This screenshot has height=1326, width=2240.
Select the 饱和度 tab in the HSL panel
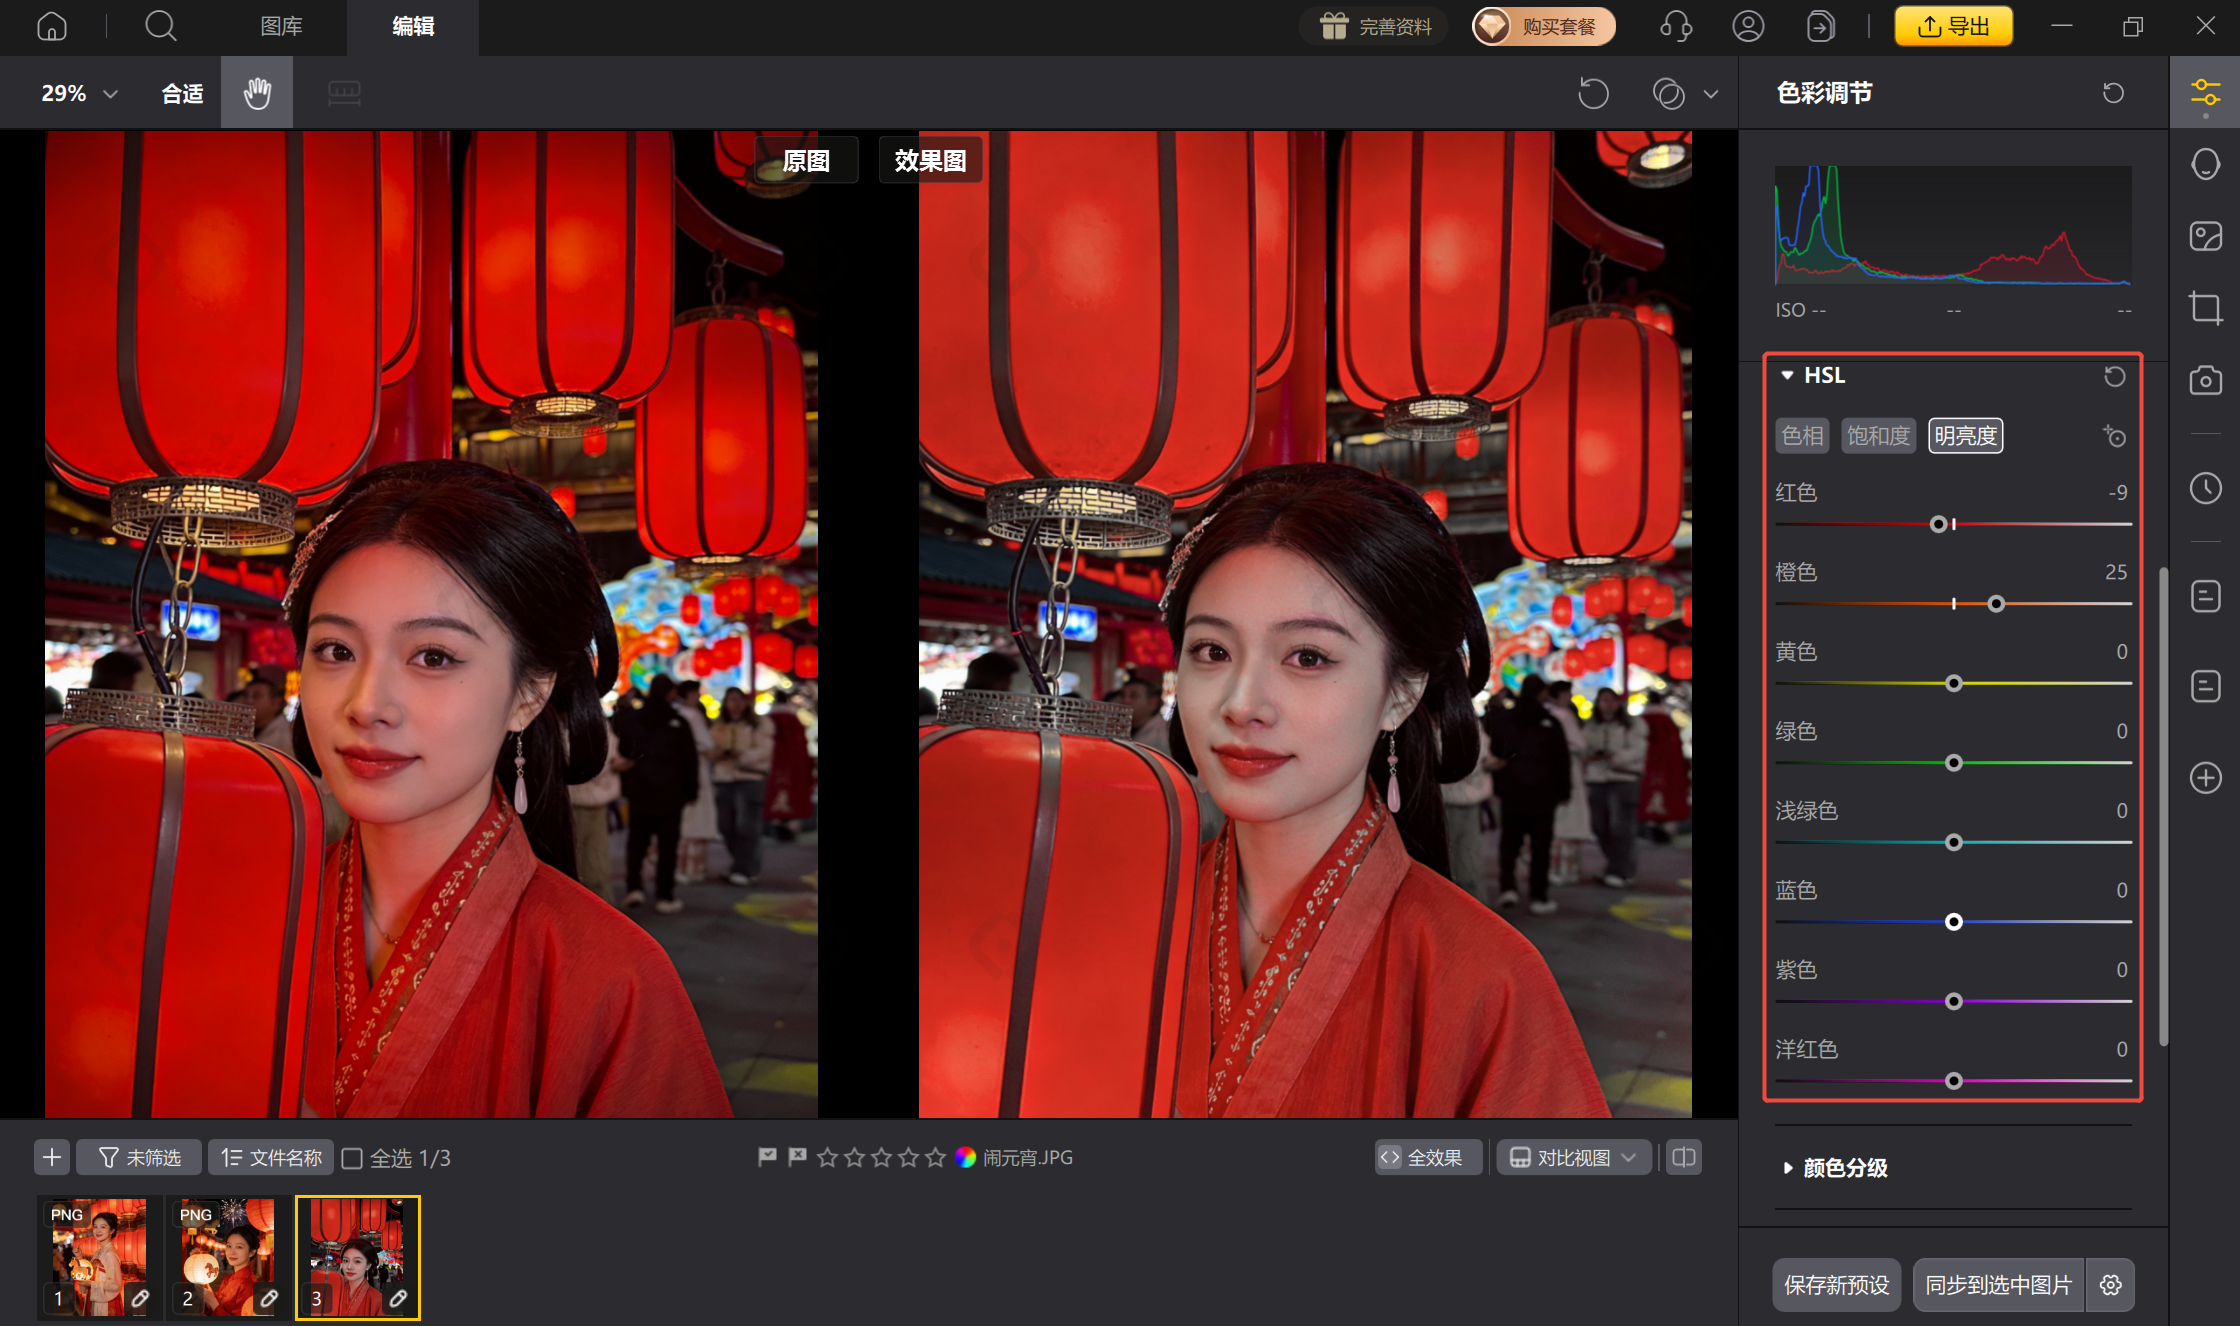point(1878,435)
